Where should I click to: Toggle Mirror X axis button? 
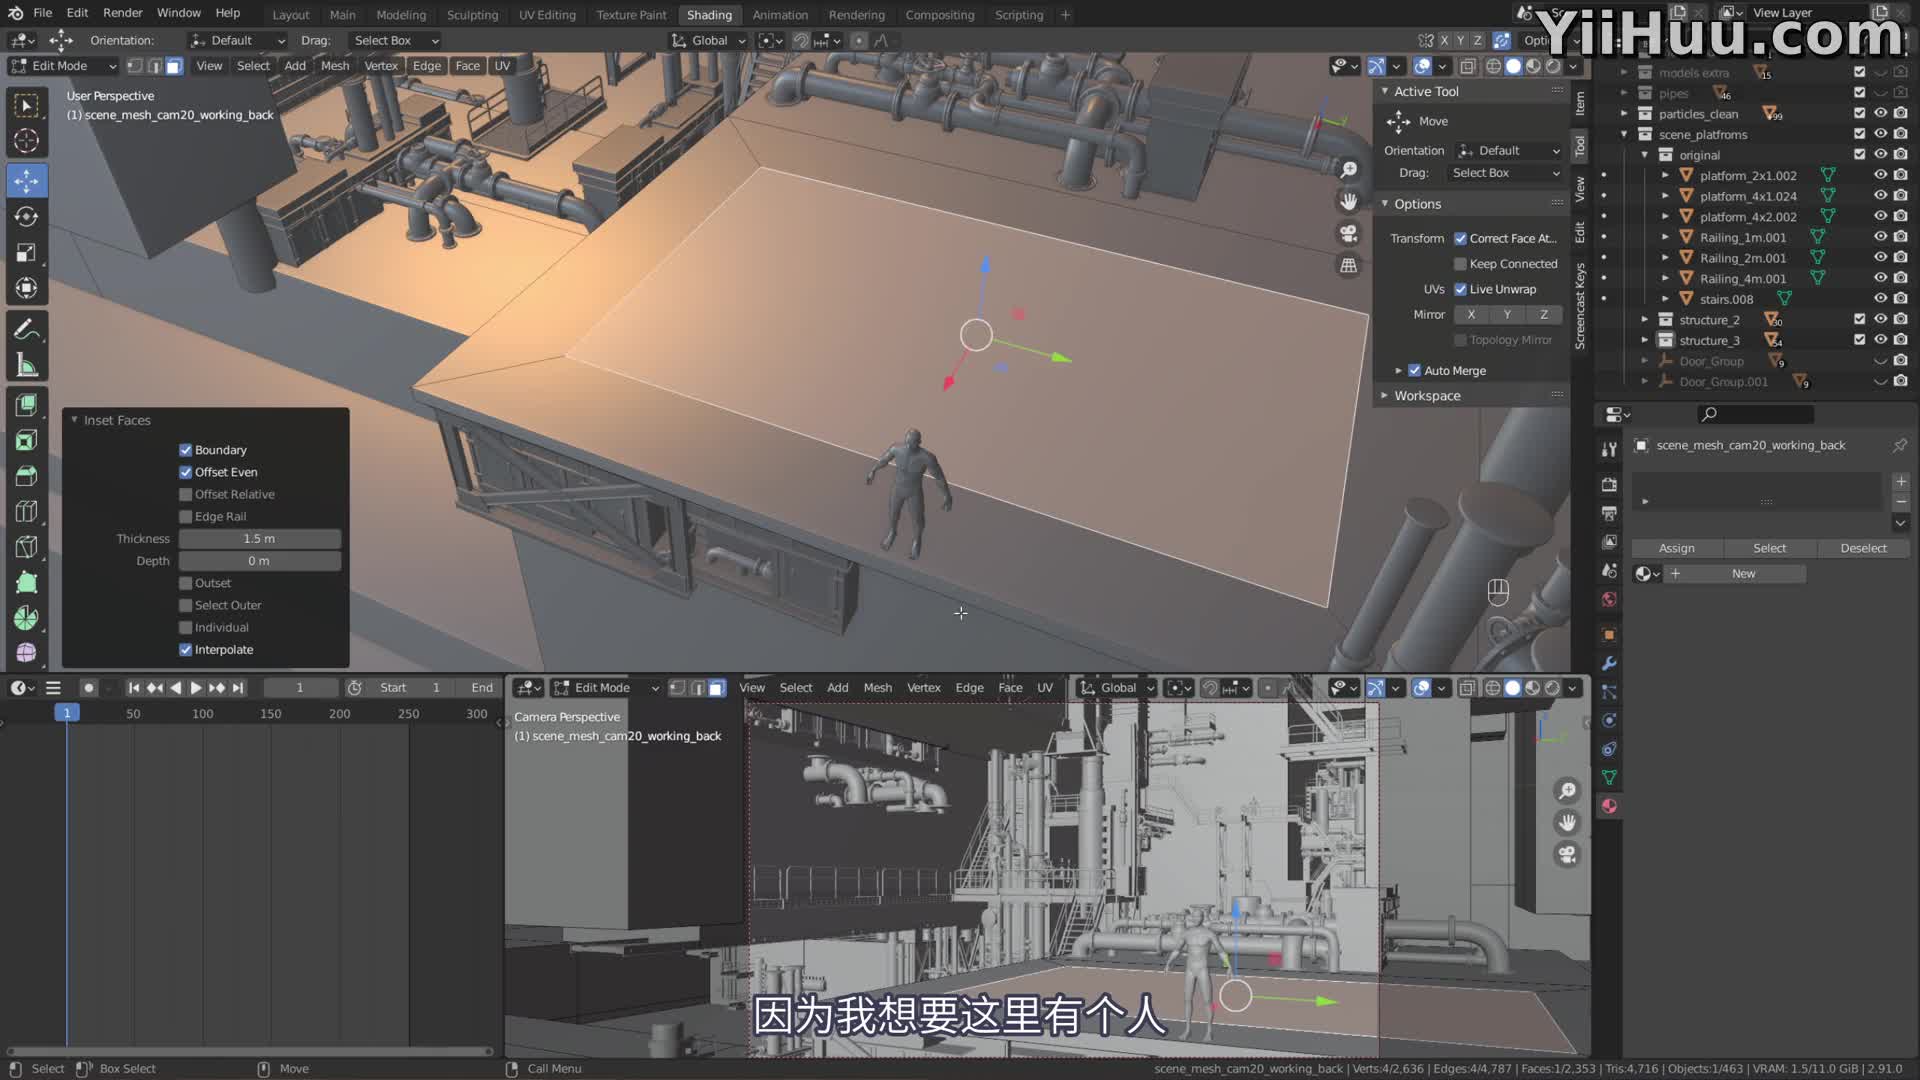click(1471, 314)
